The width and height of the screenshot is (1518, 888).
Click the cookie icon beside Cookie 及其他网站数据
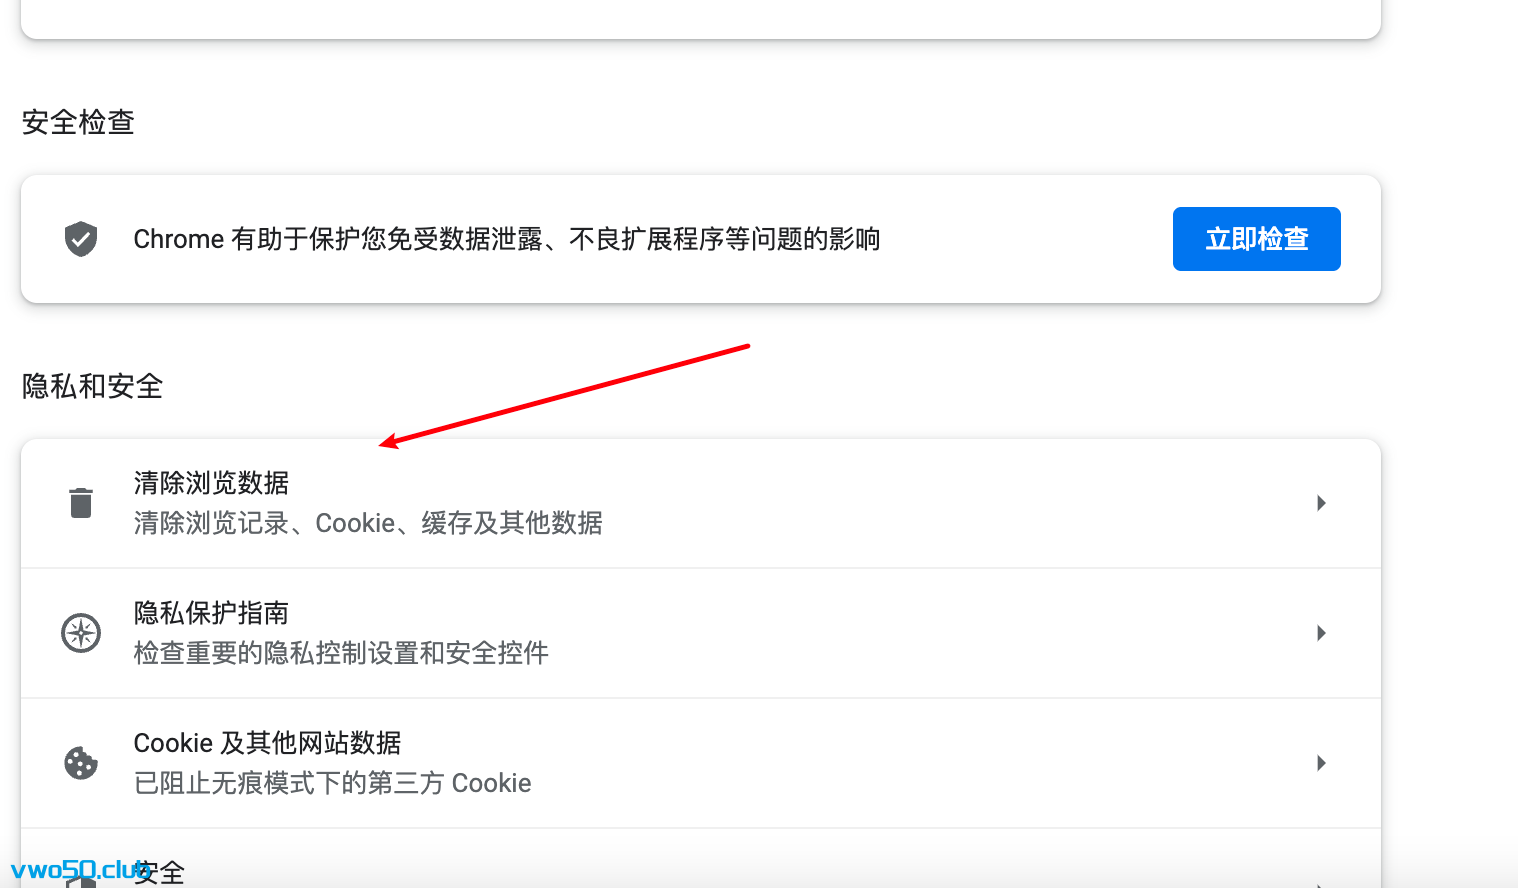click(x=81, y=763)
